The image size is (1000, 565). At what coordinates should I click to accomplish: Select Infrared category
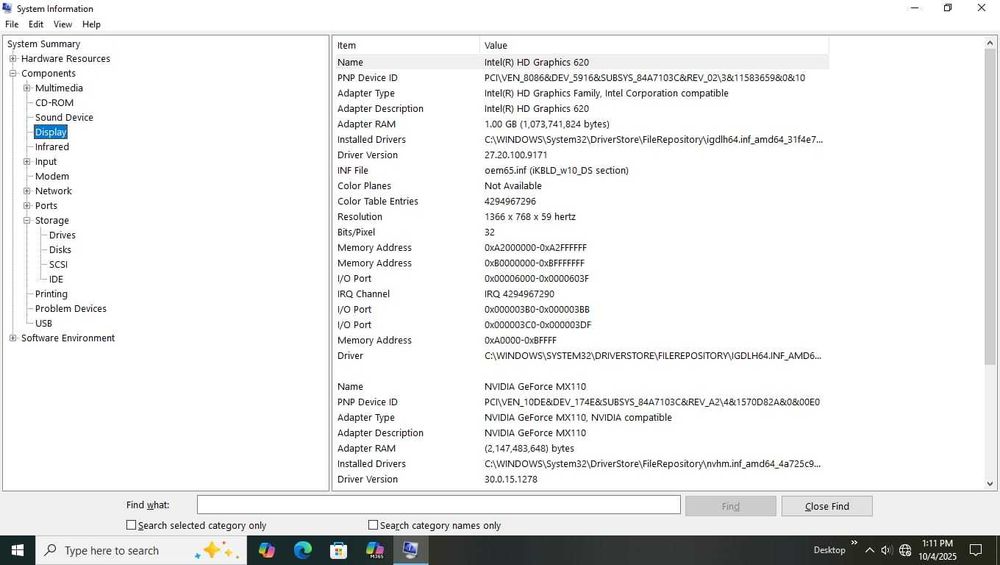pyautogui.click(x=52, y=147)
